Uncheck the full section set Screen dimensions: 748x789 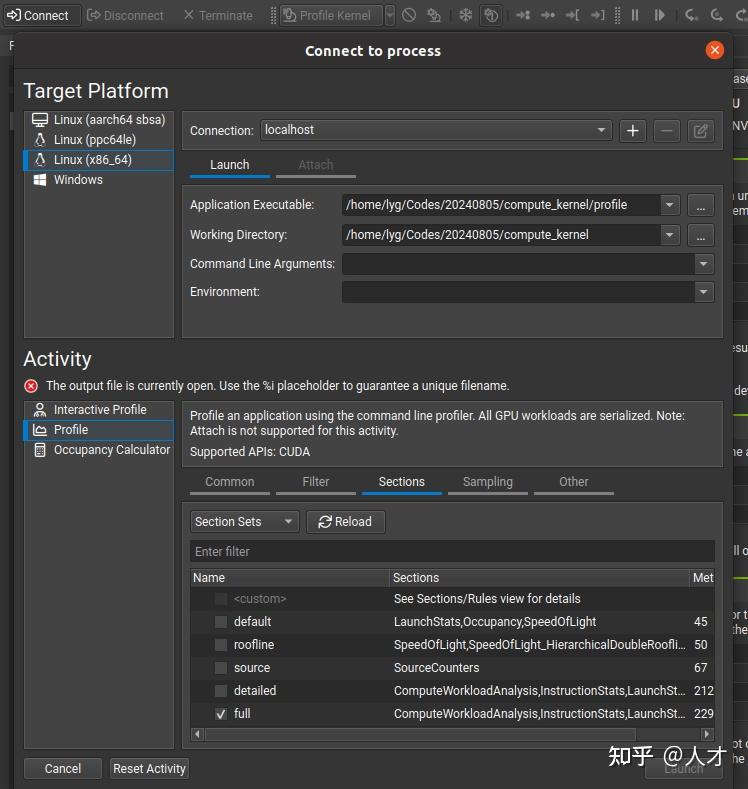pyautogui.click(x=221, y=714)
